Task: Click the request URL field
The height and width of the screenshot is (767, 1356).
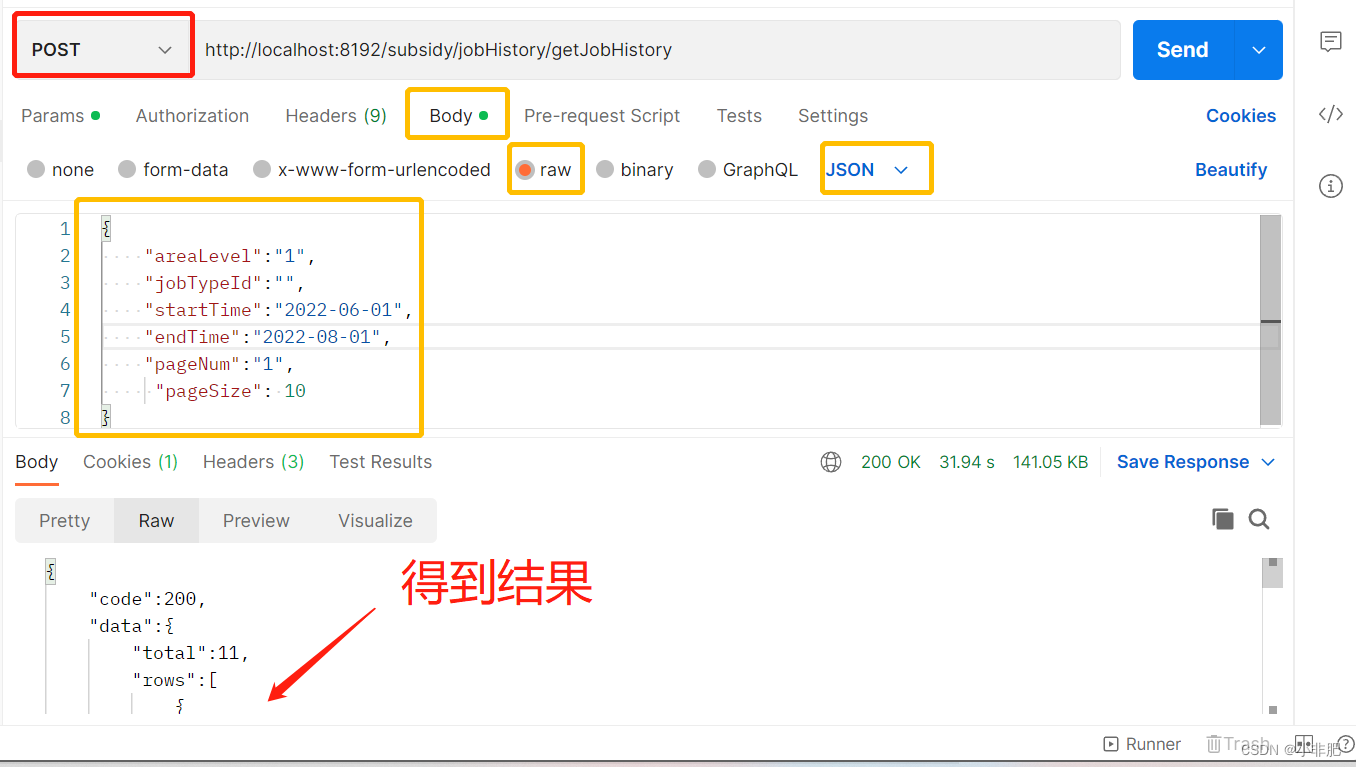Action: click(656, 50)
